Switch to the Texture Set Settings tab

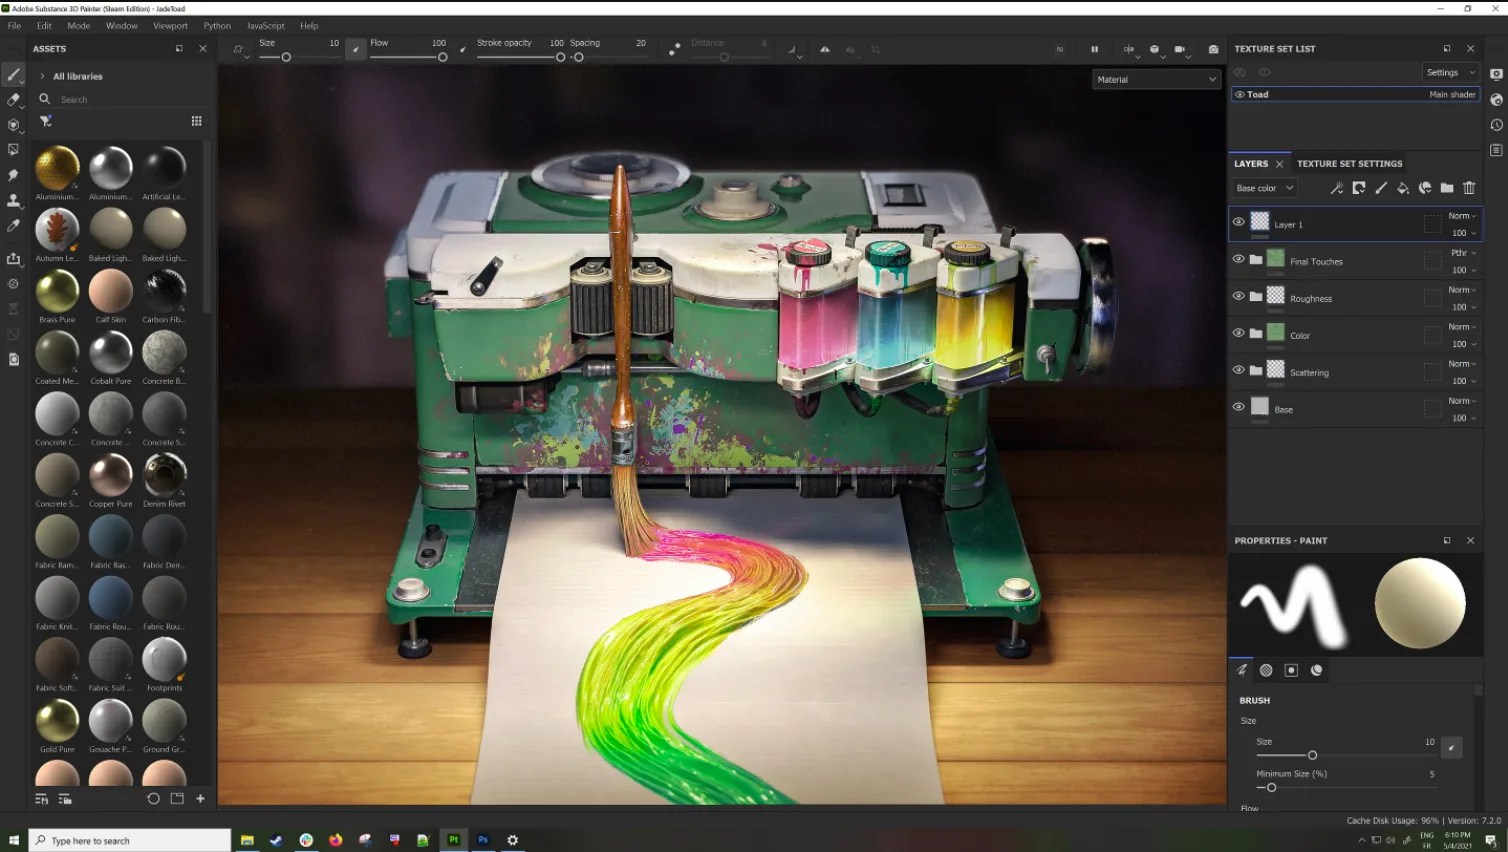pos(1349,163)
